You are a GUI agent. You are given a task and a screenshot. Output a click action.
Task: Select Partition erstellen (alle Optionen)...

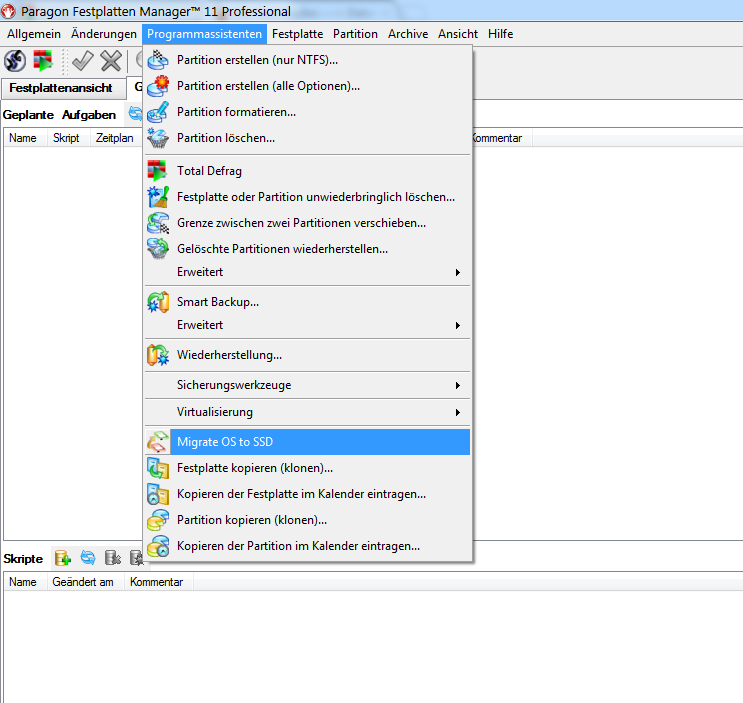pos(308,86)
